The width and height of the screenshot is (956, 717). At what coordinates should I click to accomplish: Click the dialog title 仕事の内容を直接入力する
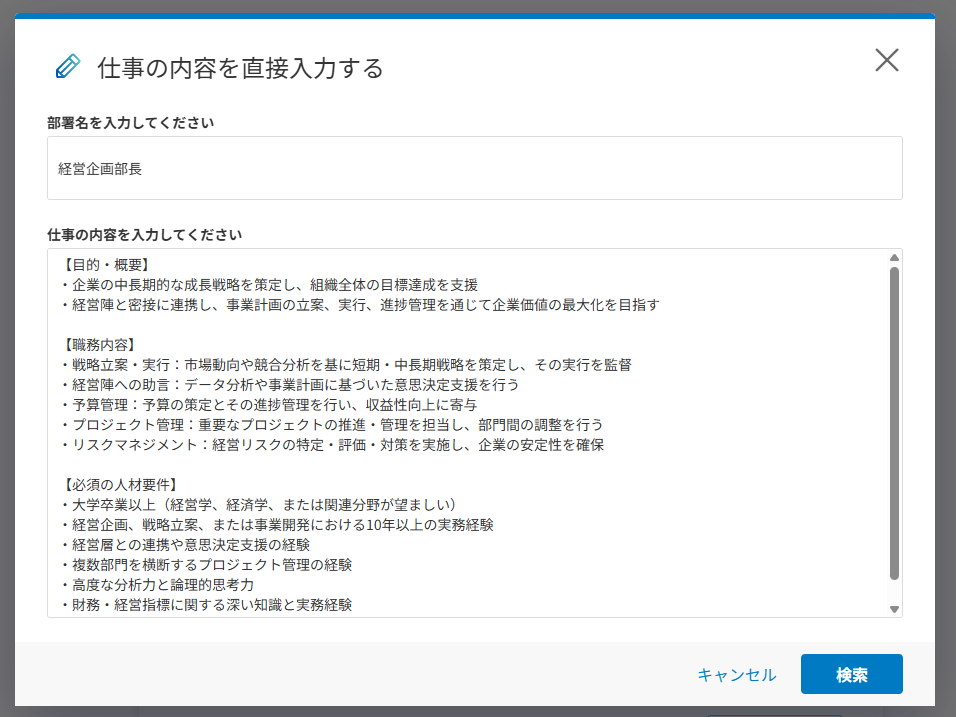240,68
